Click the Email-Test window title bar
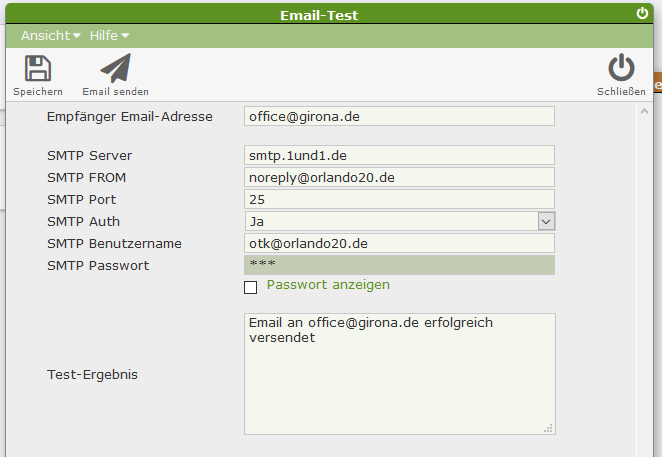Screen dimensions: 662x457 pyautogui.click(x=330, y=15)
